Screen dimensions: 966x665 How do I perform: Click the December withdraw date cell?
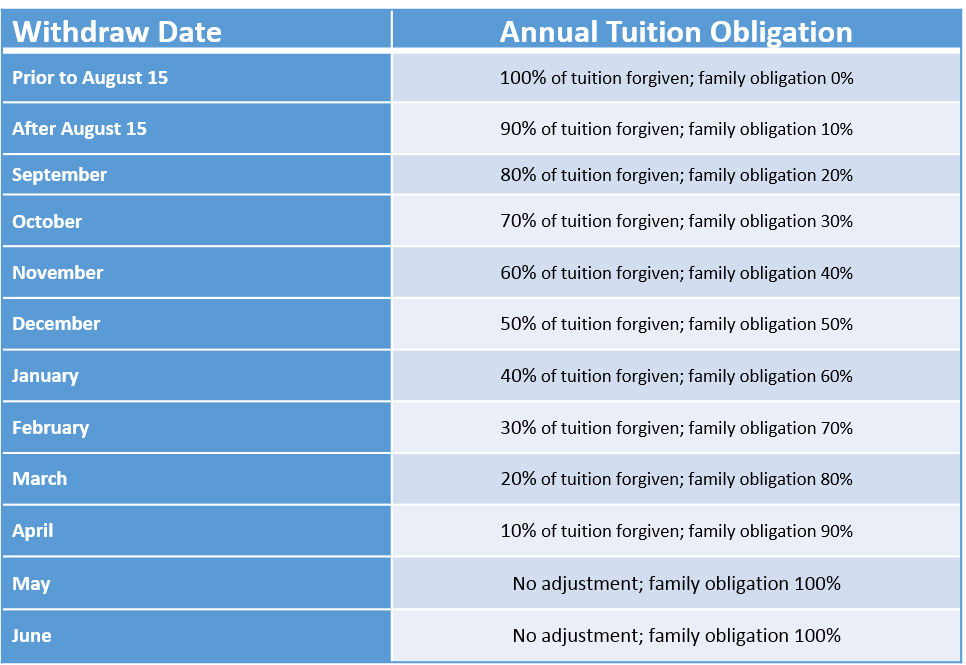coord(56,324)
